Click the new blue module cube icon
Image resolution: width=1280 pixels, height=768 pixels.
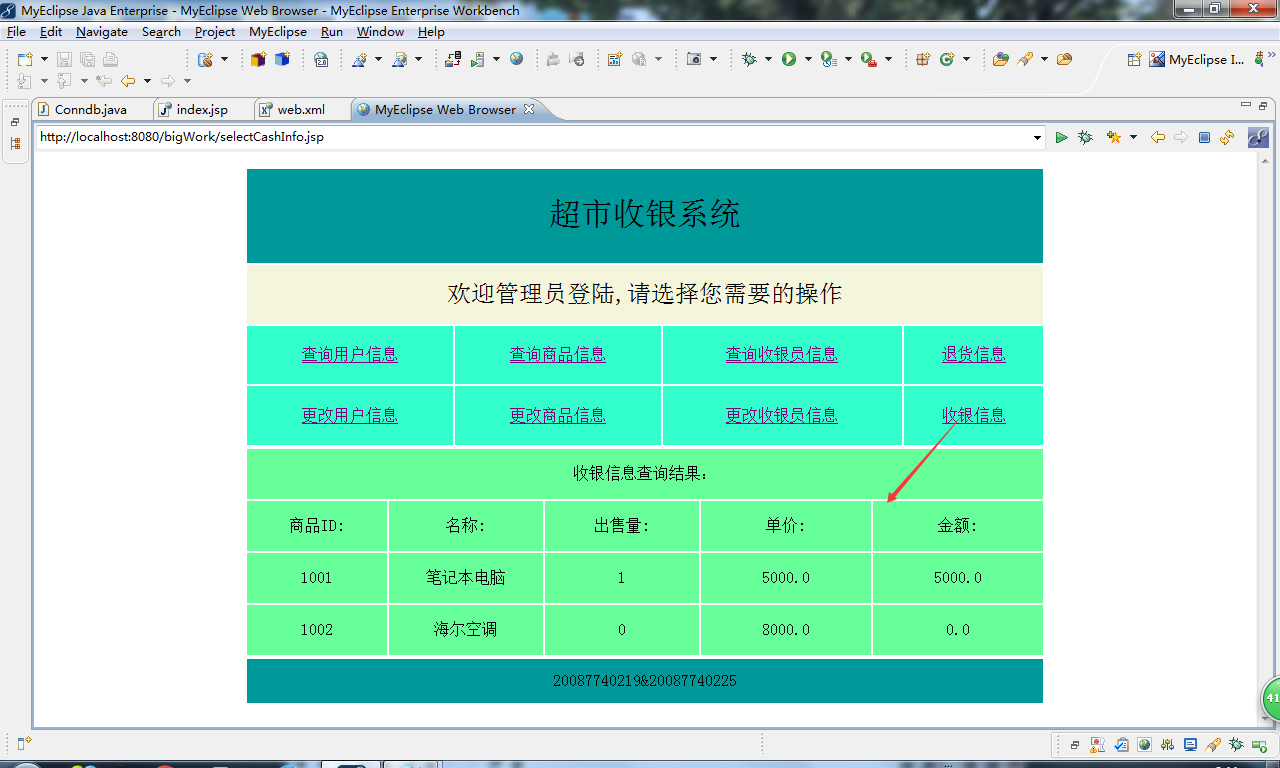(282, 60)
